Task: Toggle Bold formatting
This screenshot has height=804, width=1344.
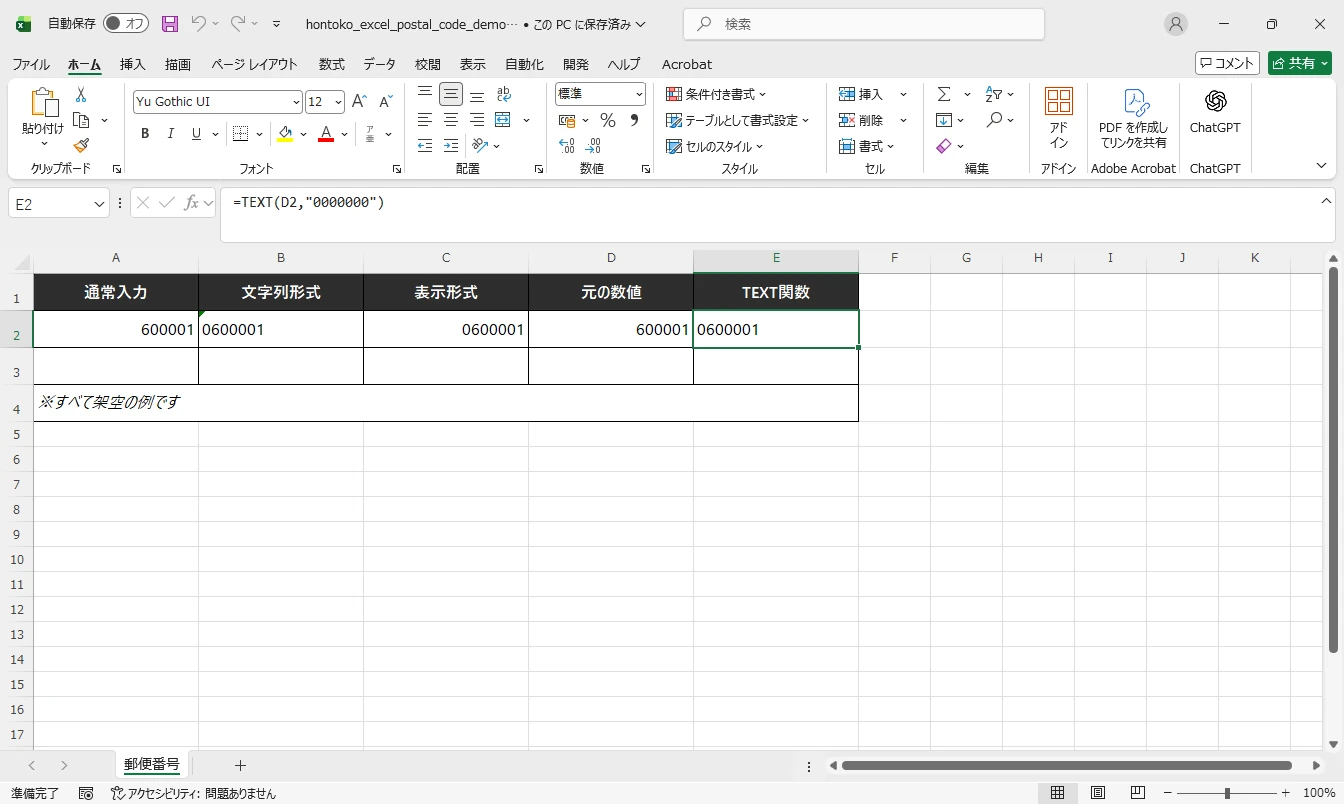Action: click(x=145, y=134)
